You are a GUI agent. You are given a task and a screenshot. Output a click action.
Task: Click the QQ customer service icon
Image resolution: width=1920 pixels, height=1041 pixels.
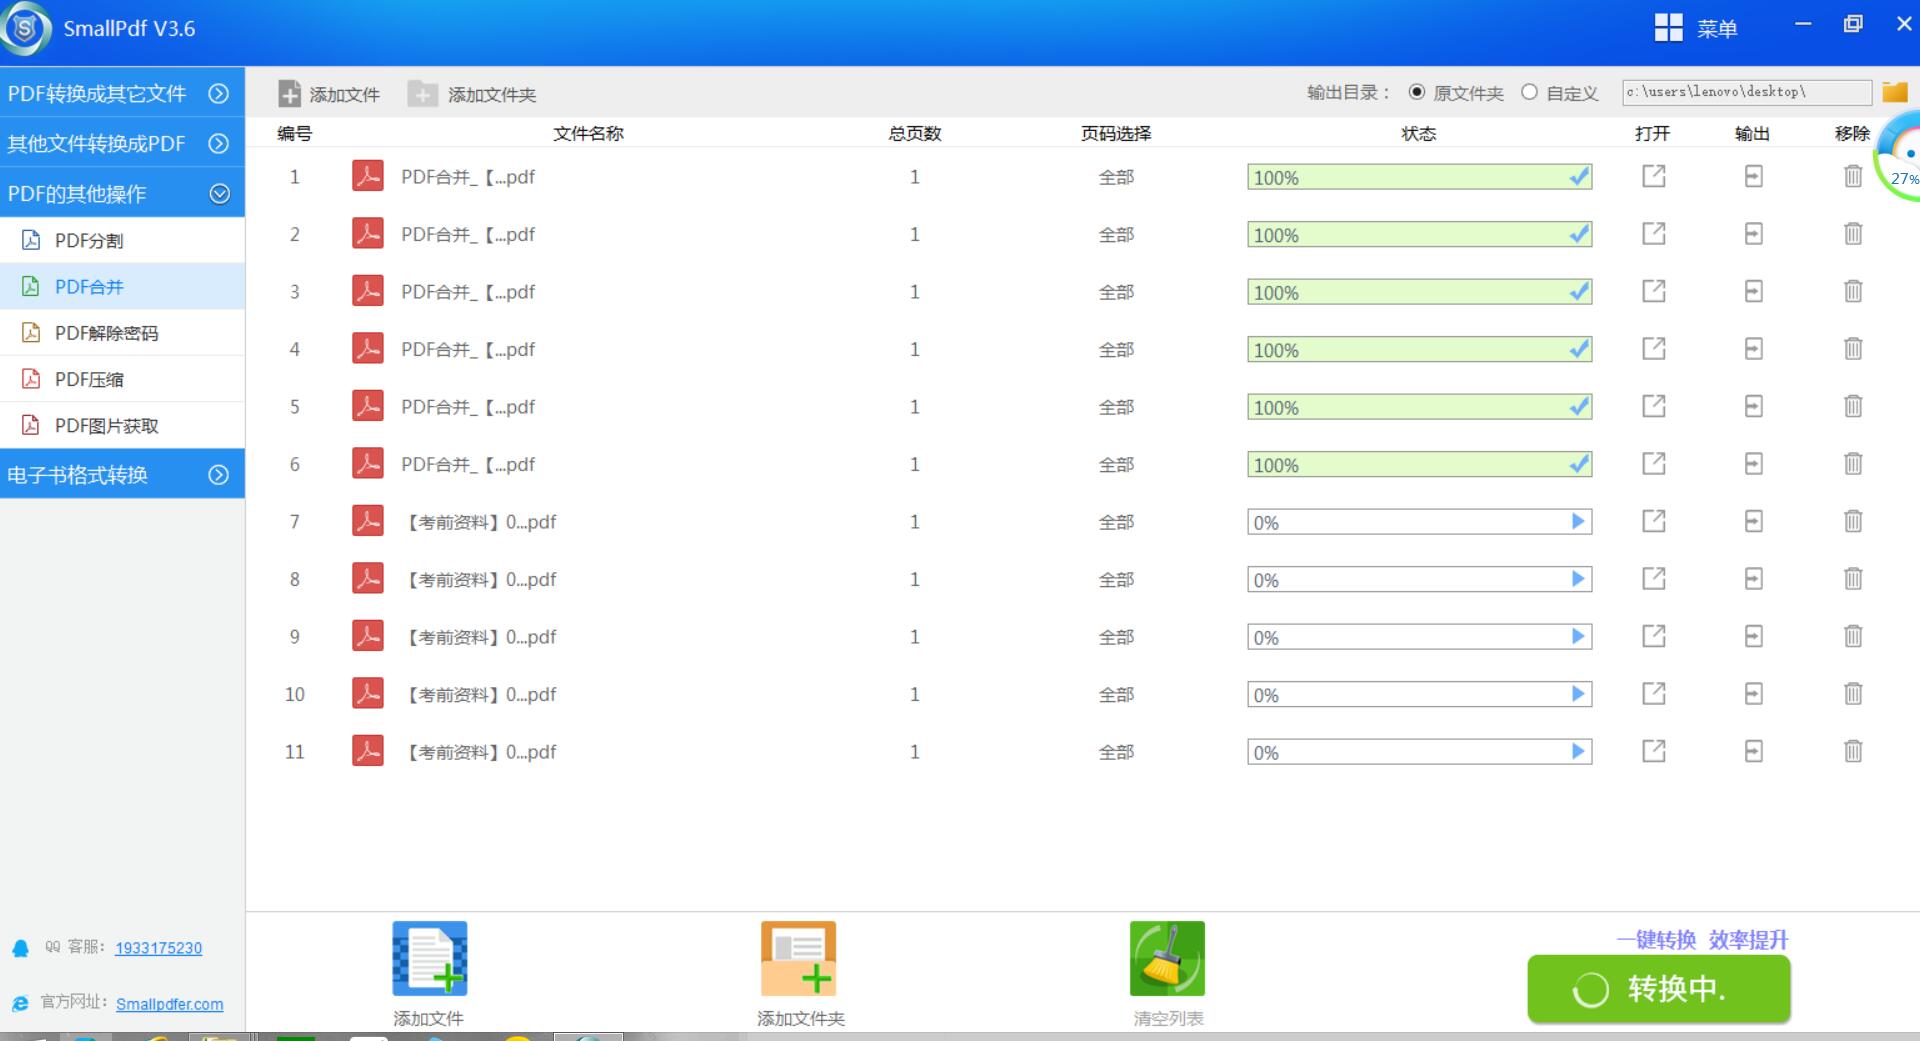[21, 948]
